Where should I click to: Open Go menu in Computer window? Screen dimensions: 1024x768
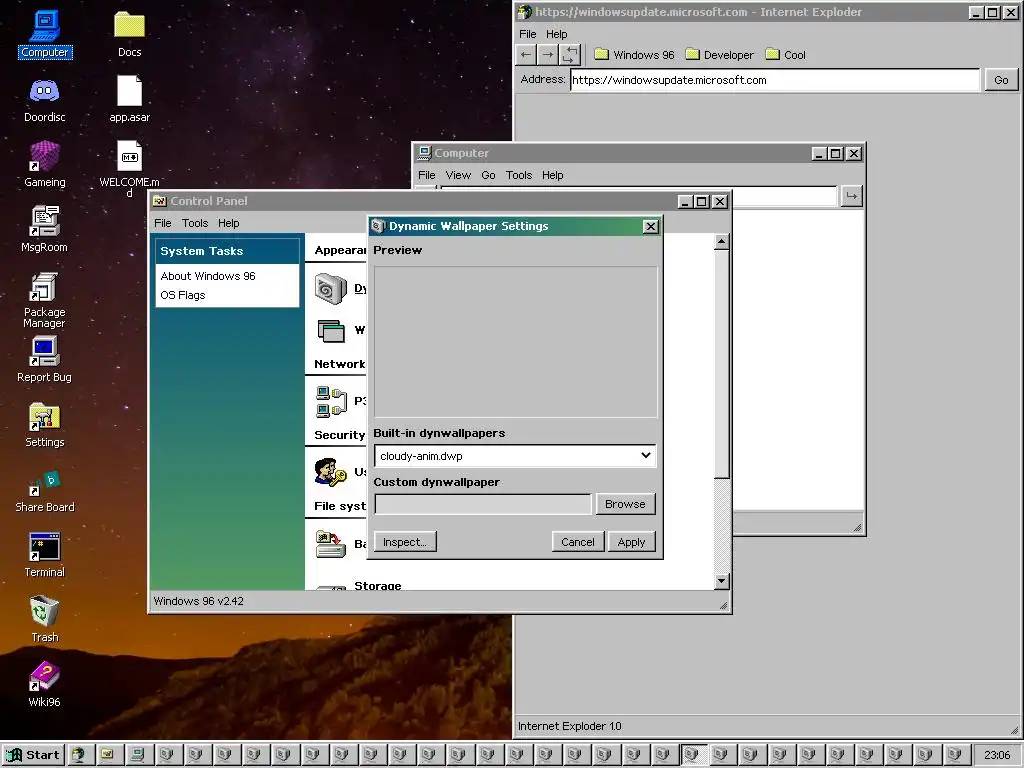(x=488, y=175)
